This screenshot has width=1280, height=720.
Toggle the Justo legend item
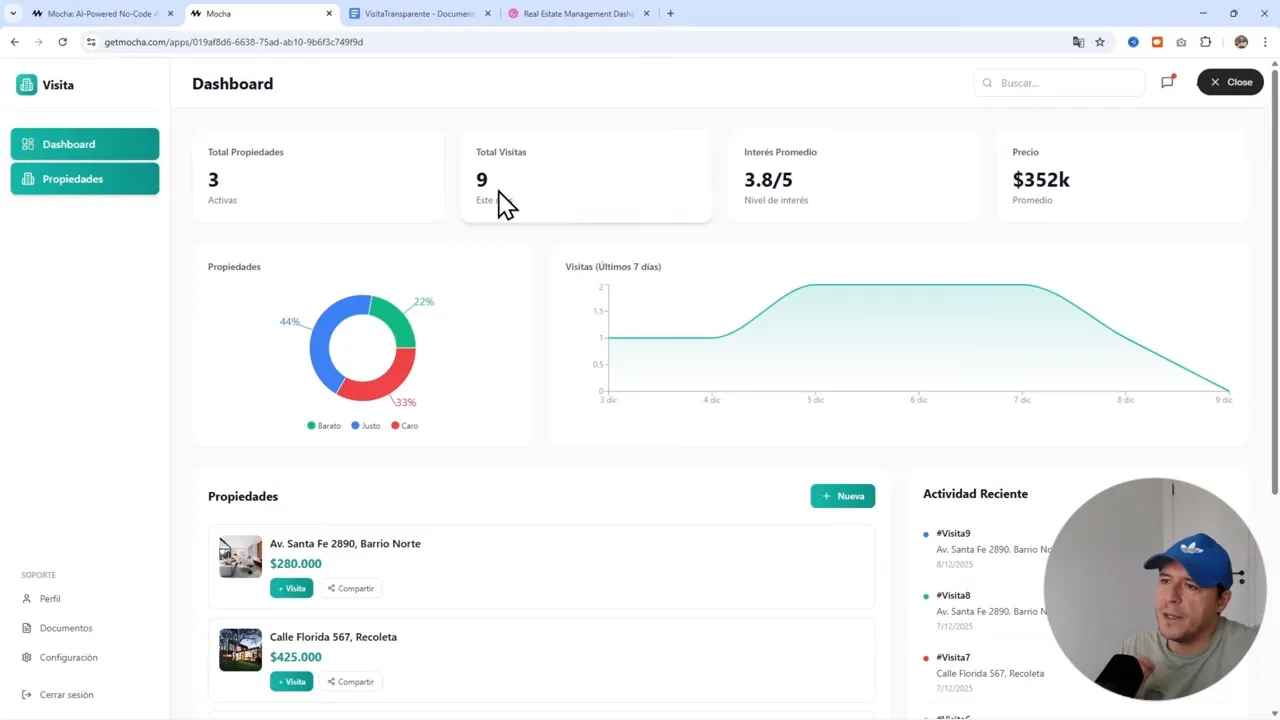point(367,425)
